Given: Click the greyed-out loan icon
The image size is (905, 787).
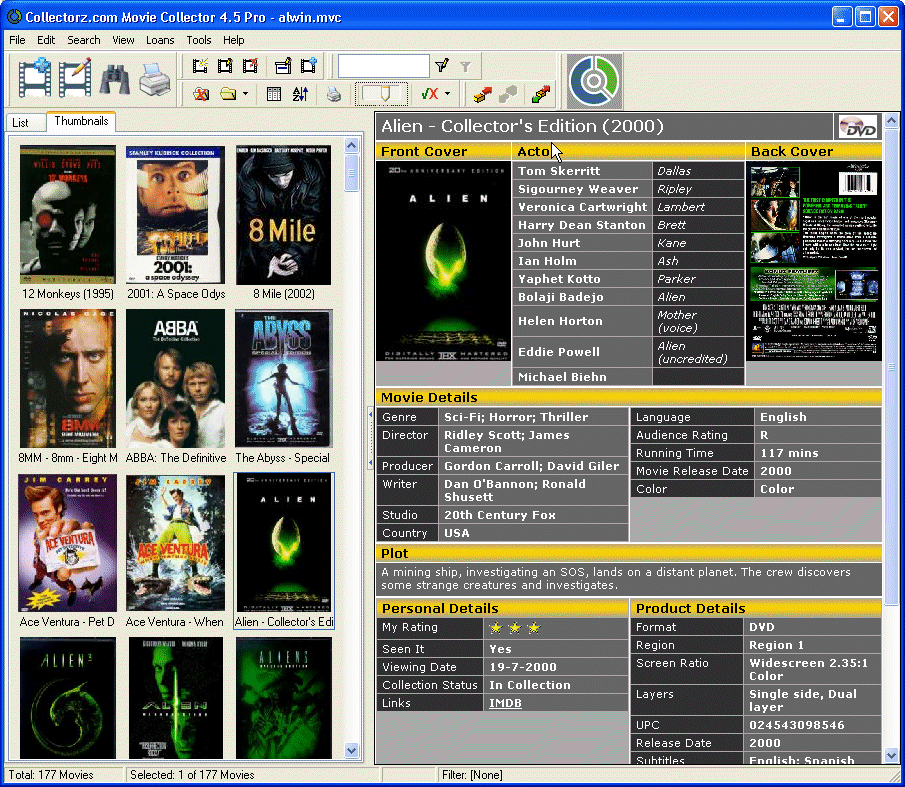Looking at the screenshot, I should 508,93.
